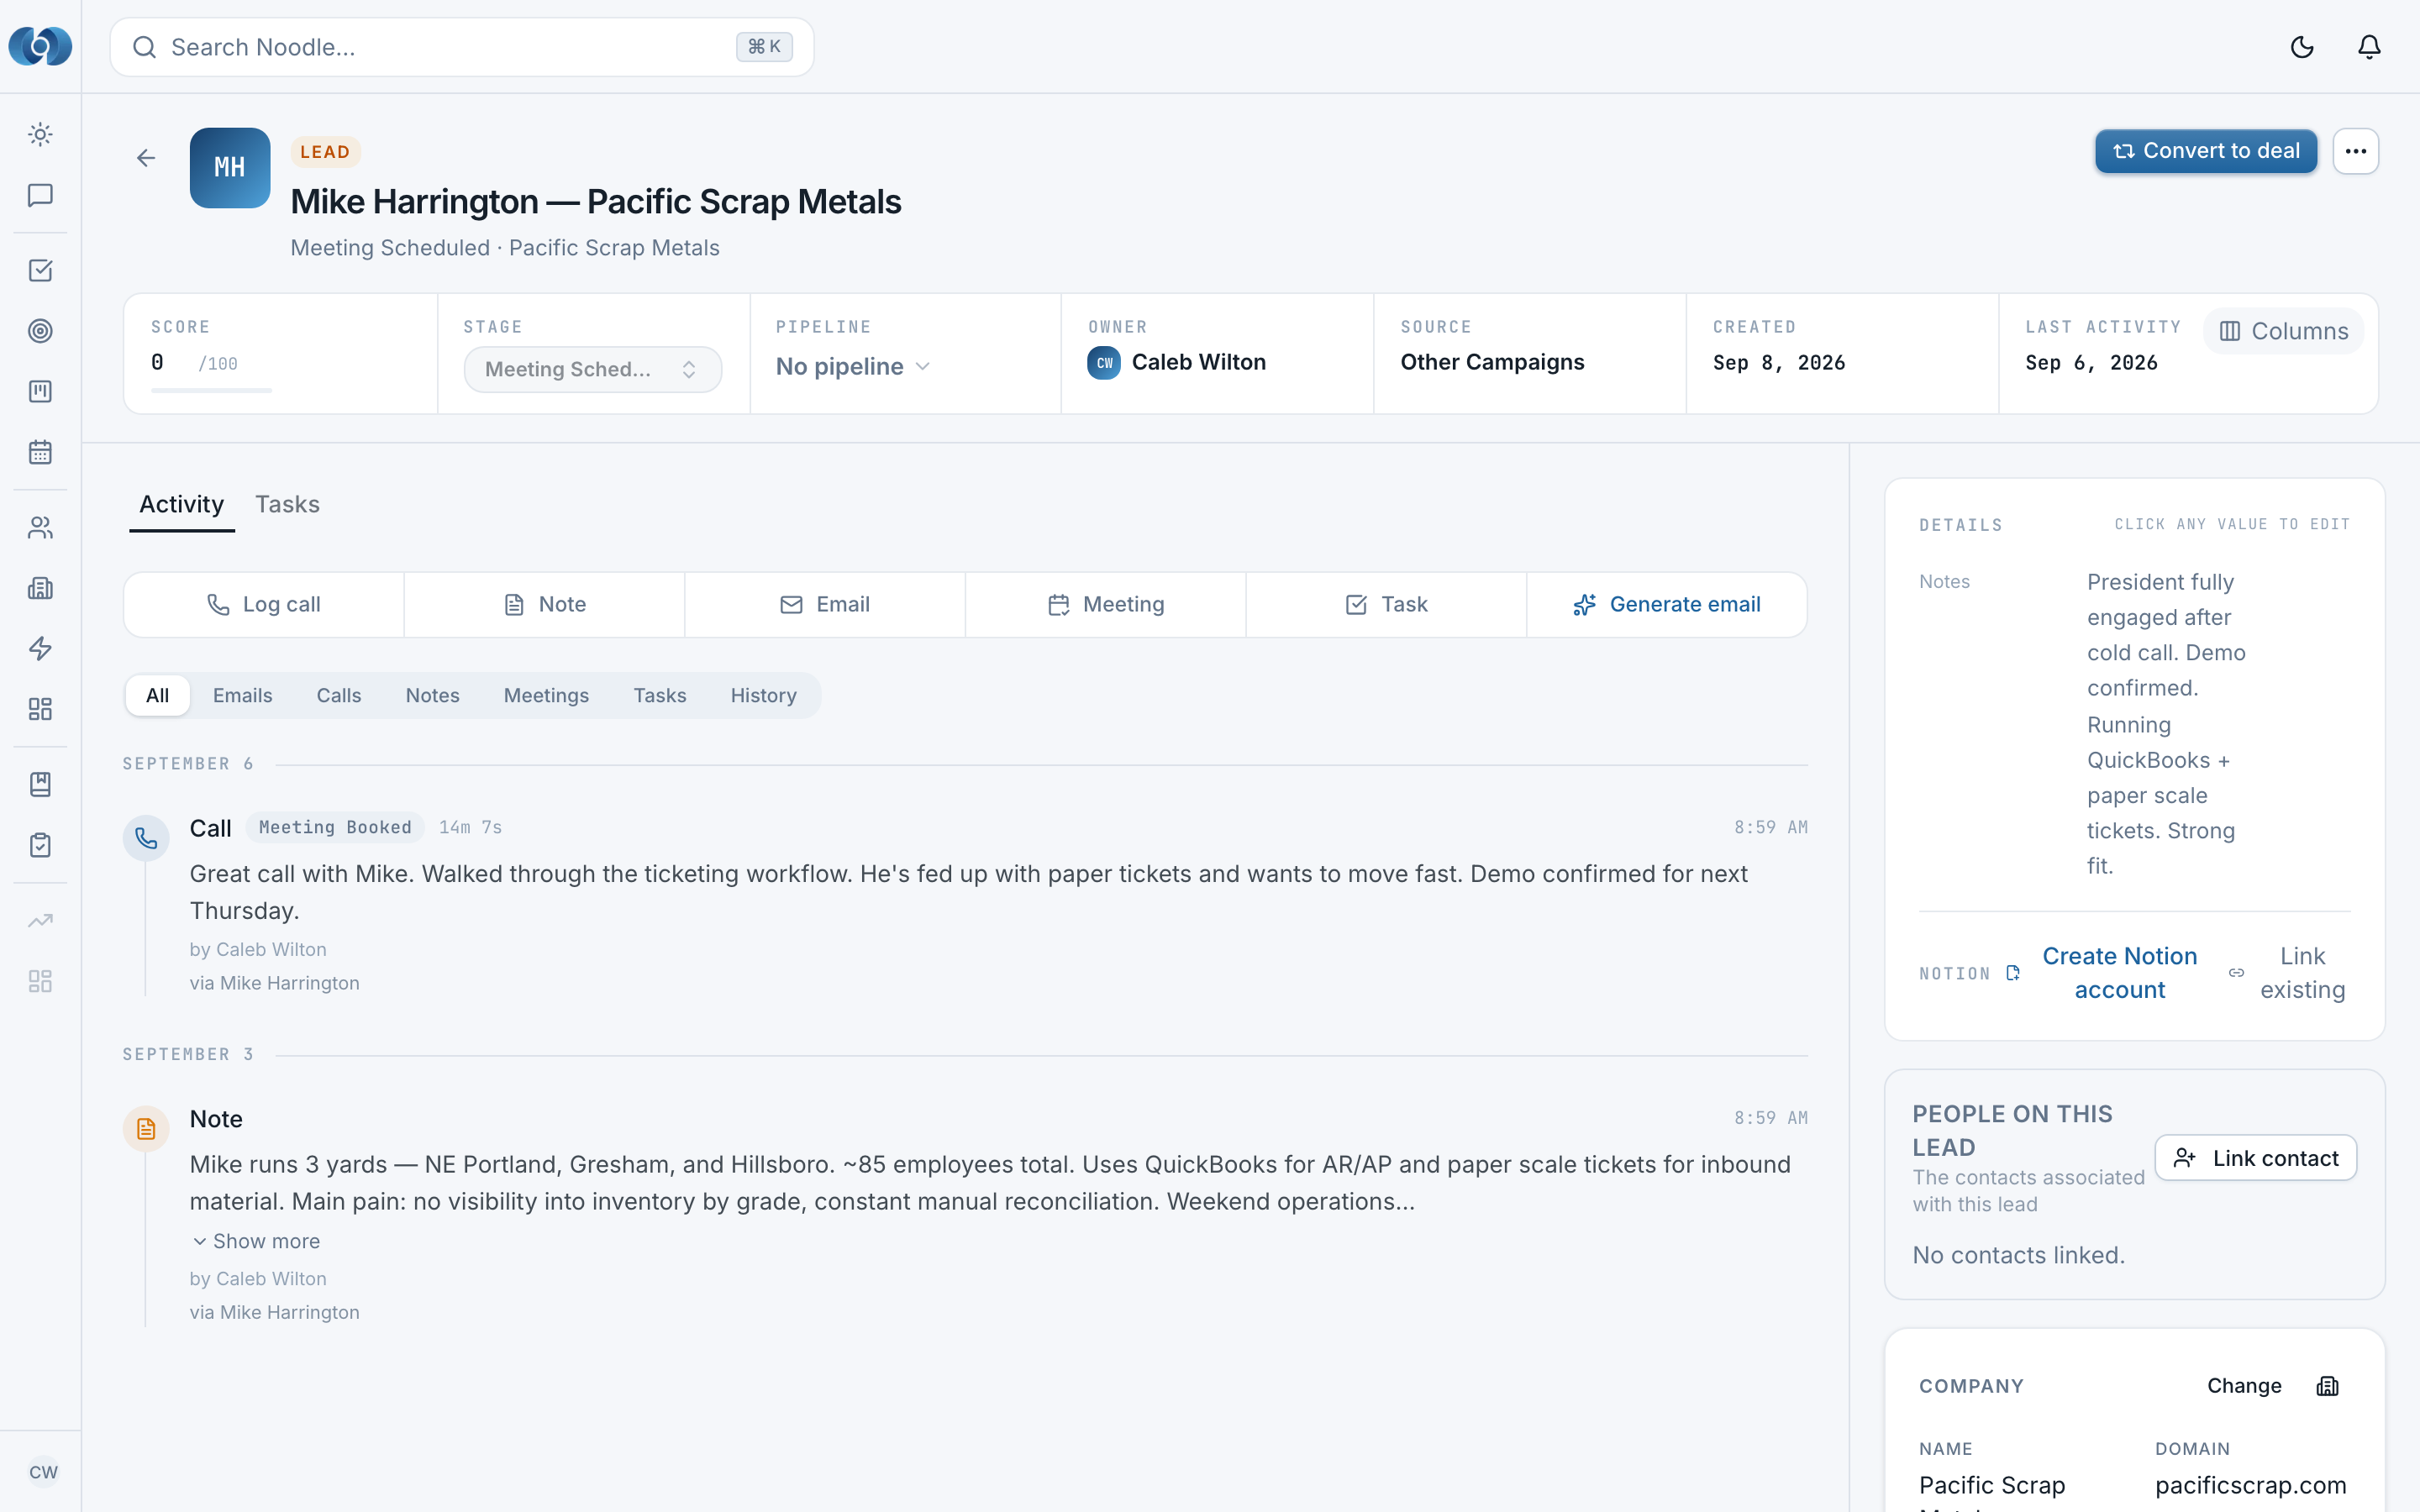Filter activity by Calls
The image size is (2420, 1512).
(x=338, y=695)
